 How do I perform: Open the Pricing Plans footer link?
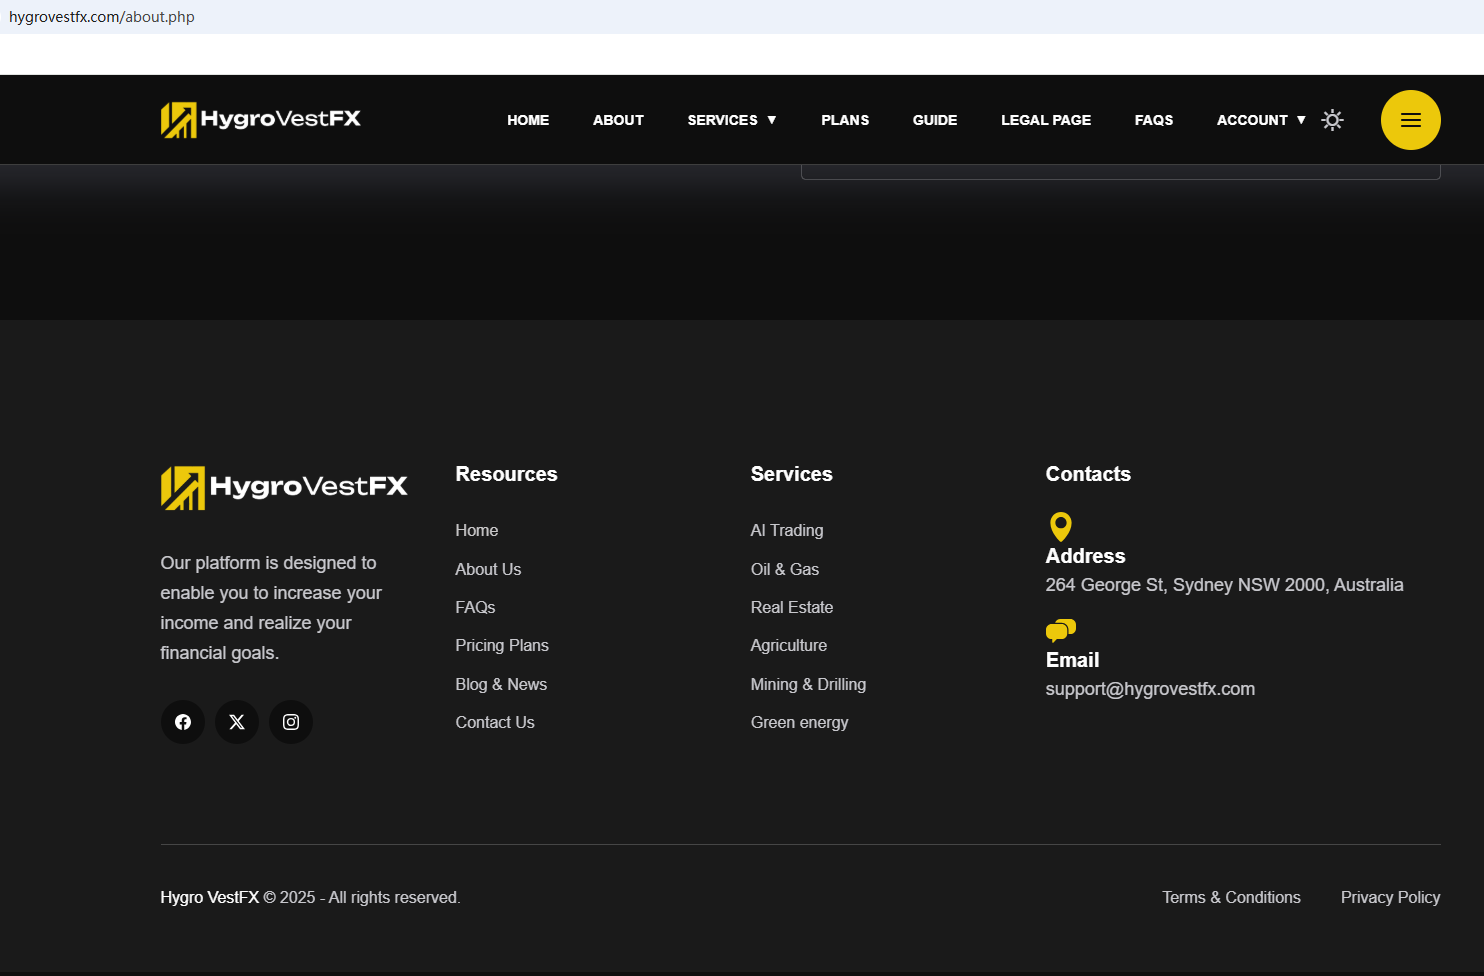[x=502, y=646]
